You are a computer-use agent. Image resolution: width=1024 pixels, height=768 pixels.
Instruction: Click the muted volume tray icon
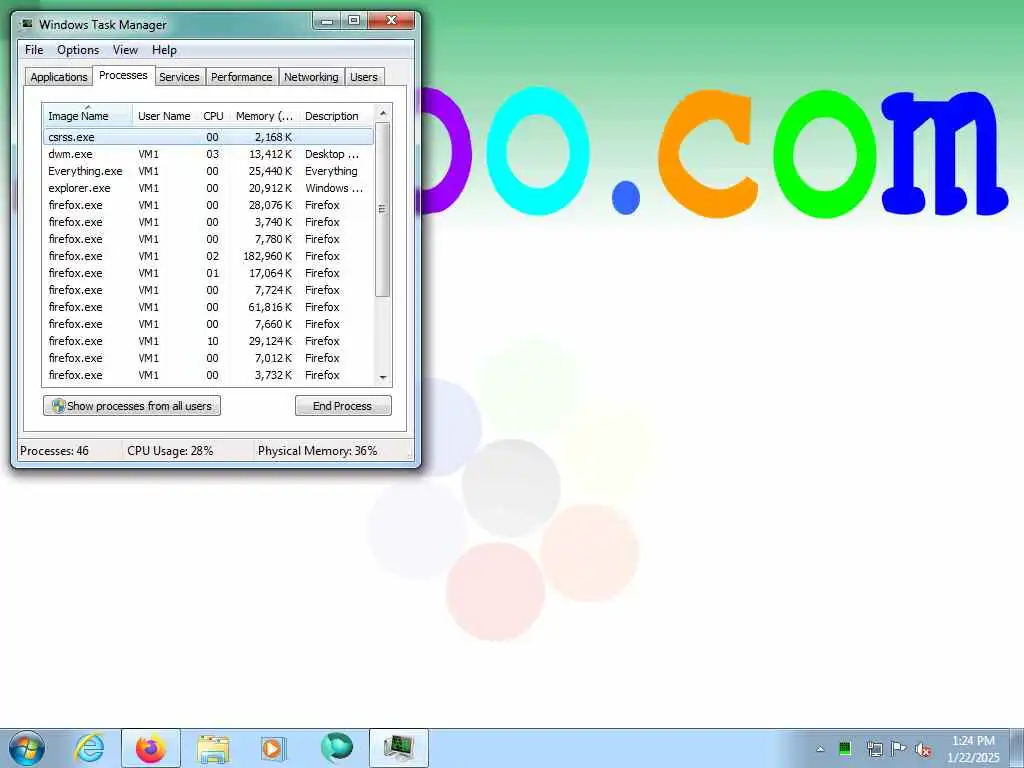(x=923, y=749)
